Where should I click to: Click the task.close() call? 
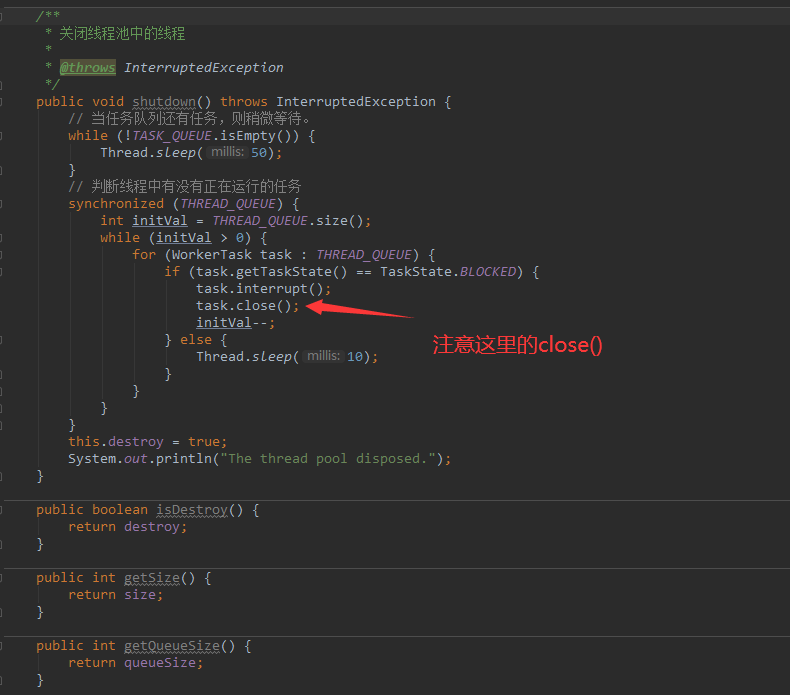(247, 306)
